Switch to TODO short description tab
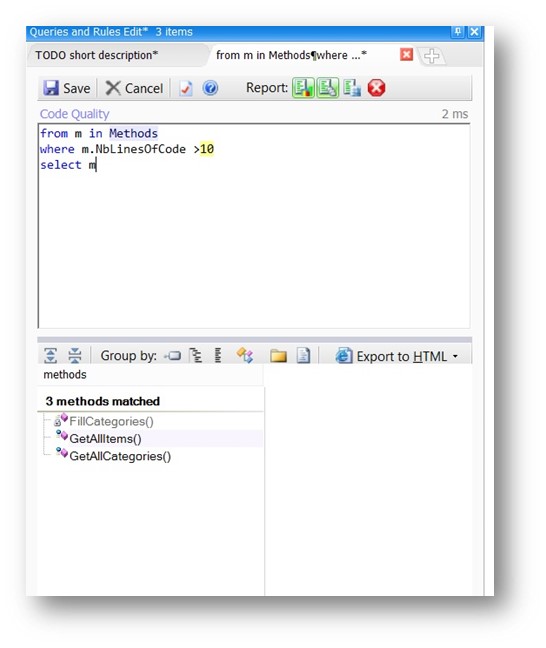 click(x=97, y=55)
